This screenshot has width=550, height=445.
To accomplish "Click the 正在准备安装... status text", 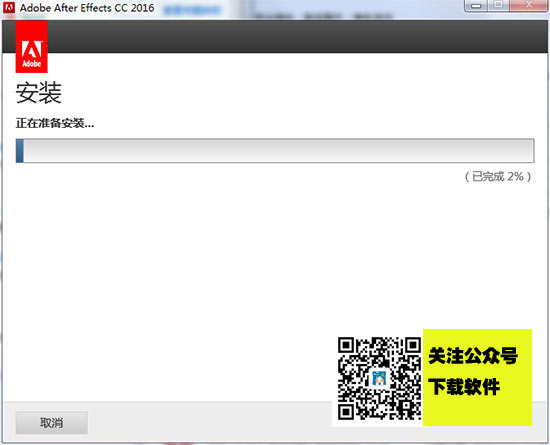I will tap(55, 123).
